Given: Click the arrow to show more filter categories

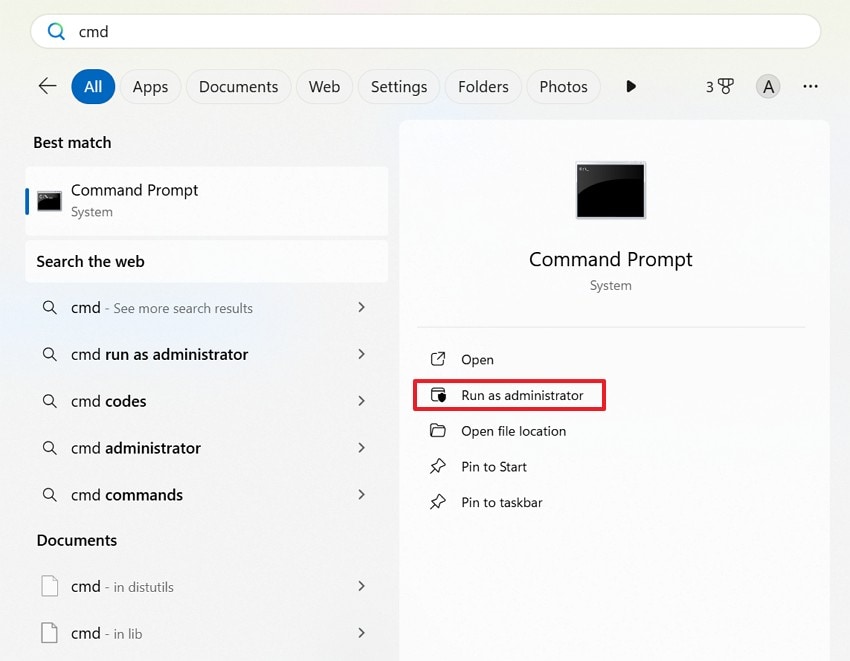Looking at the screenshot, I should (x=631, y=86).
